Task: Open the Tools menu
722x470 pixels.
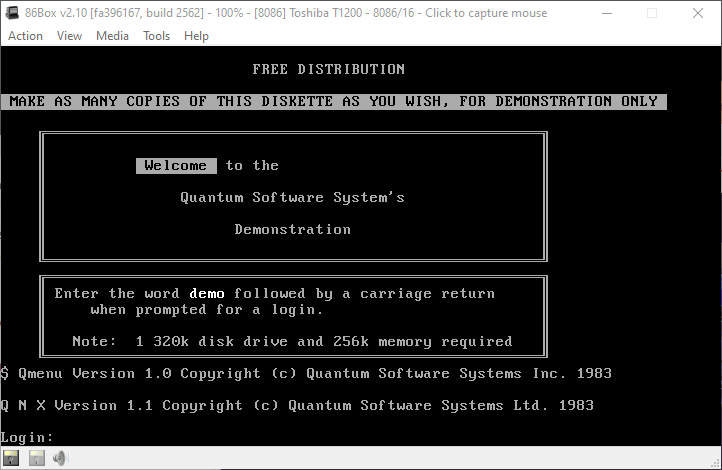Action: pyautogui.click(x=156, y=36)
